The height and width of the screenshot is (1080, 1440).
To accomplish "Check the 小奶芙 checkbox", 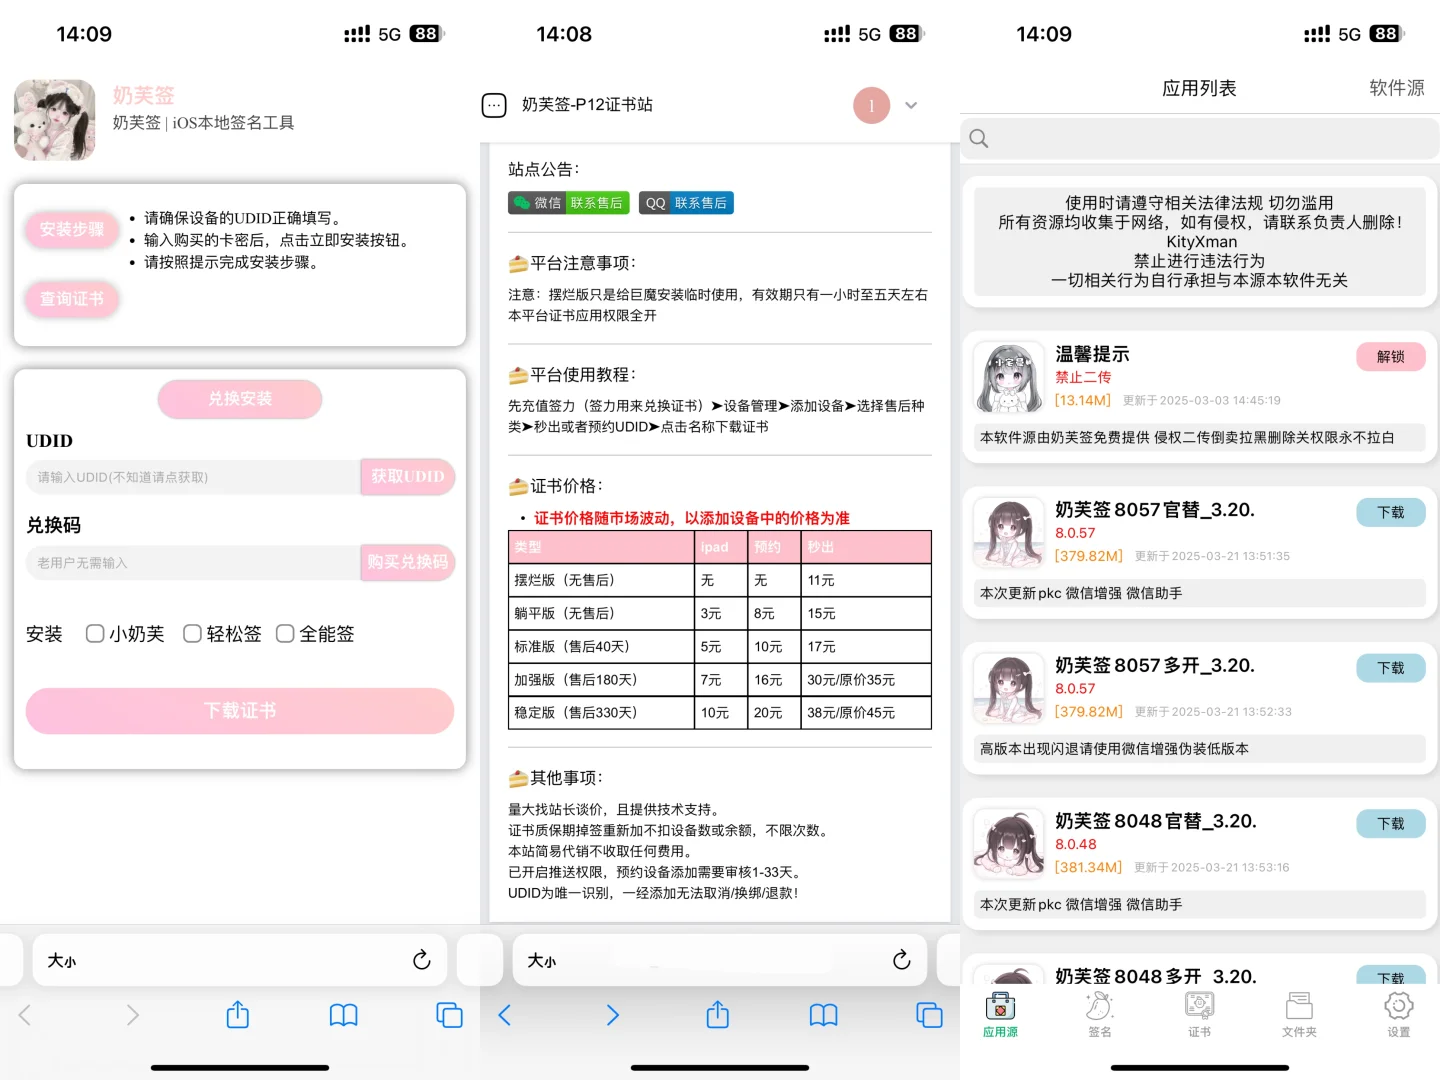I will [94, 633].
